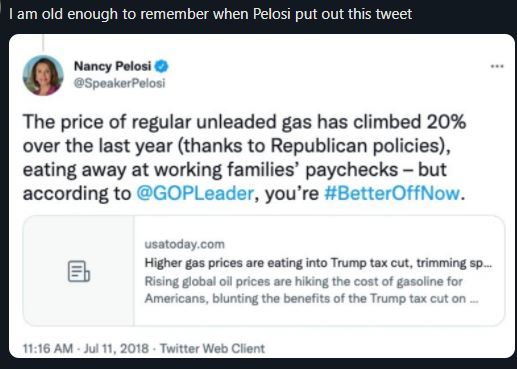This screenshot has height=369, width=517.
Task: Click the quoted tweet body text
Action: click(244, 157)
